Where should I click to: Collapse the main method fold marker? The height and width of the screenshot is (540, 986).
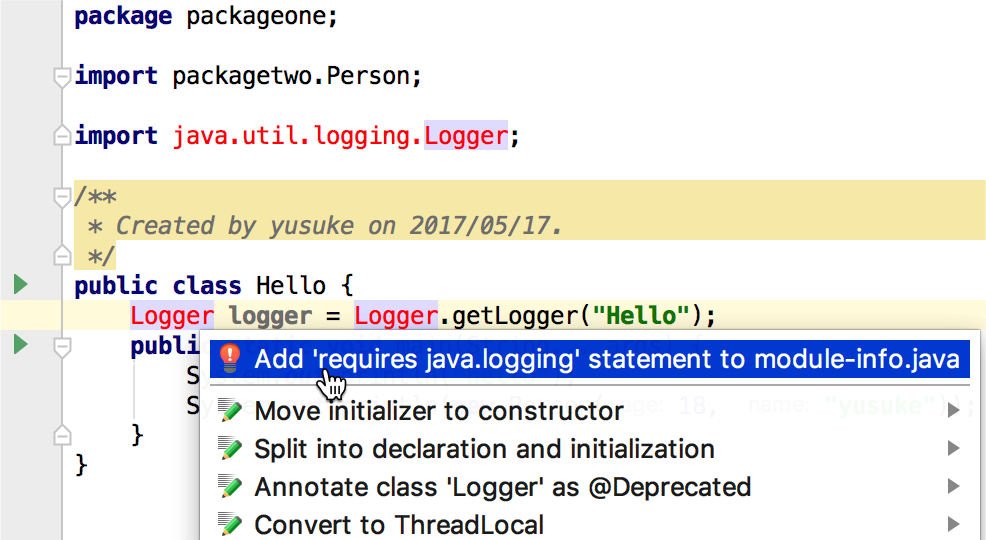[x=62, y=346]
